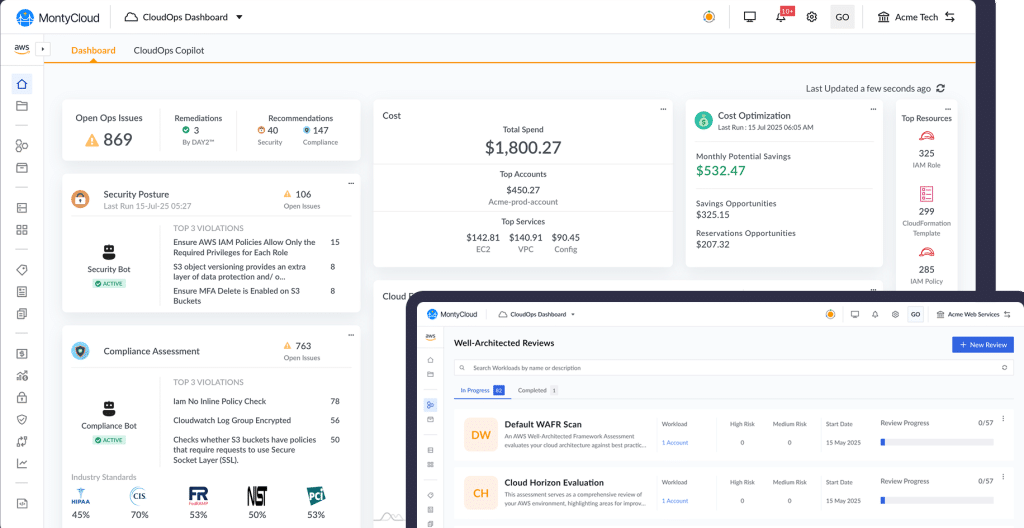Screen dimensions: 1024x528
Task: Expand the sidebar using arrow beside AWS logo
Action: [x=42, y=48]
